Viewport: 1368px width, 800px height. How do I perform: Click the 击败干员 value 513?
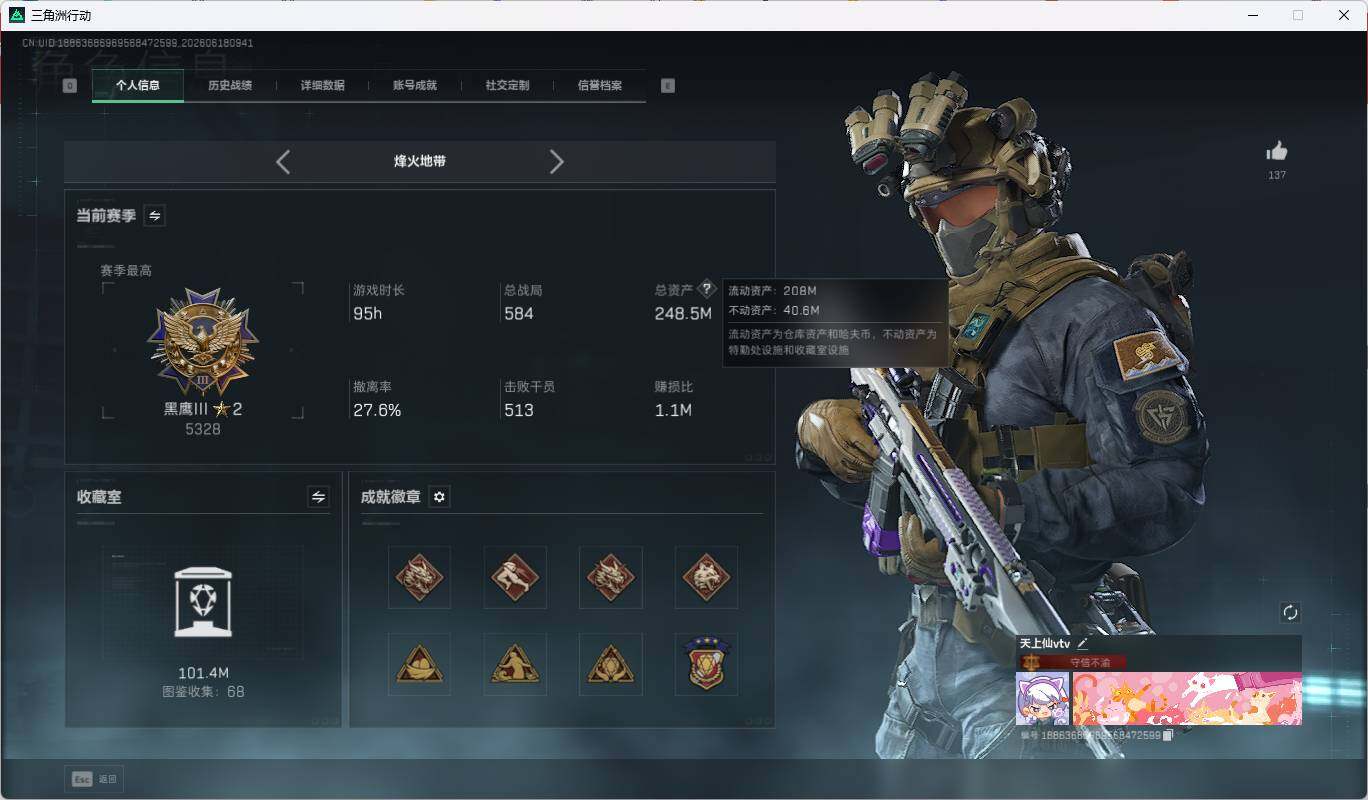click(519, 410)
